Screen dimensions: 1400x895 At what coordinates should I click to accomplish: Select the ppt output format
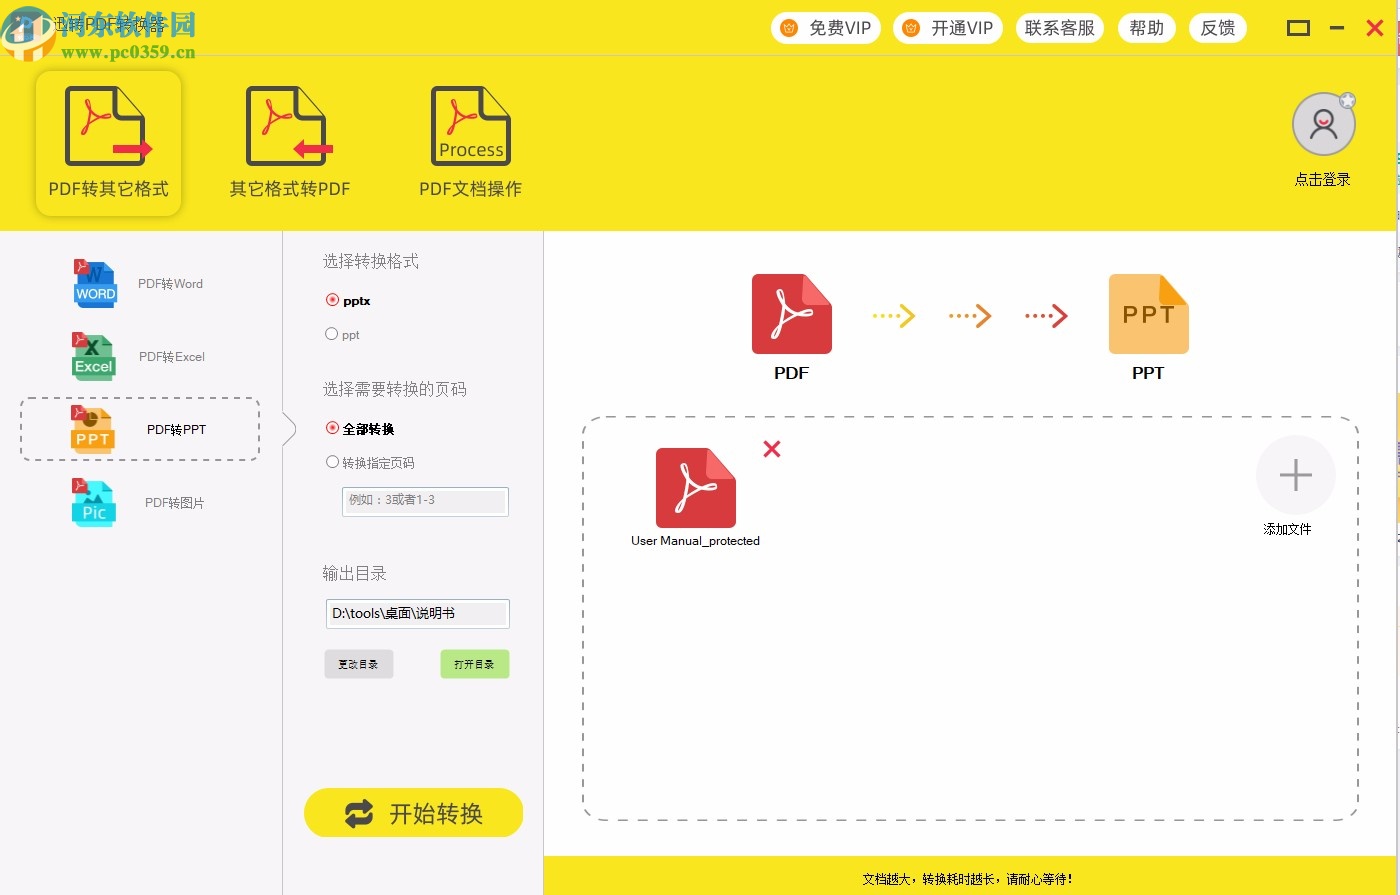(331, 334)
